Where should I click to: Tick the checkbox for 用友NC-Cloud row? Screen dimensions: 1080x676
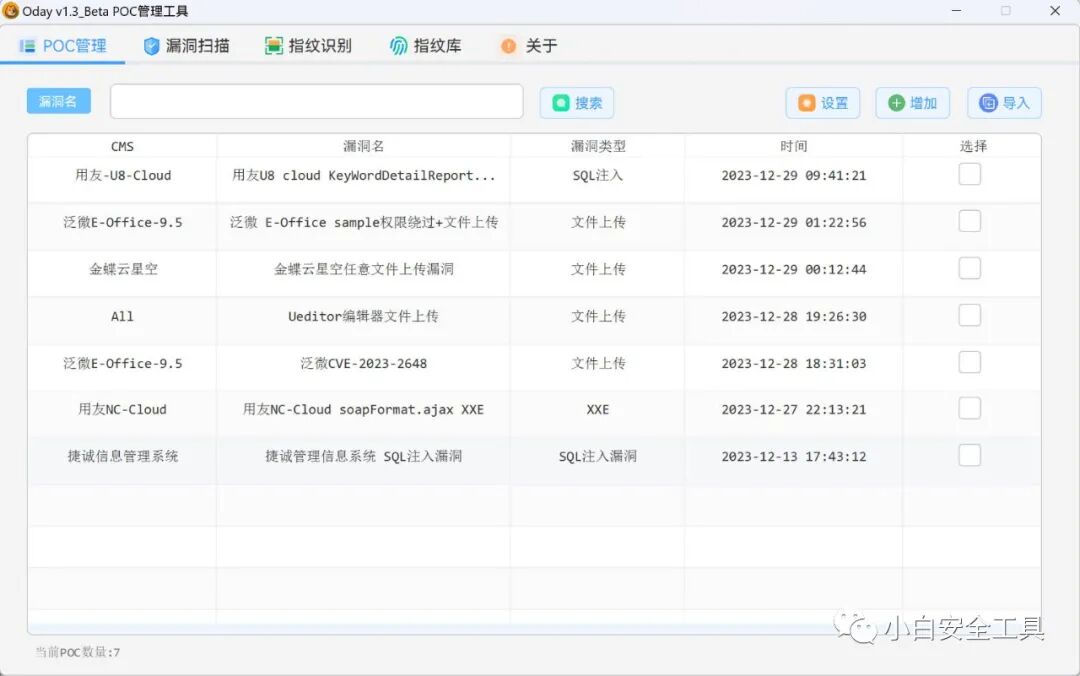(x=970, y=408)
